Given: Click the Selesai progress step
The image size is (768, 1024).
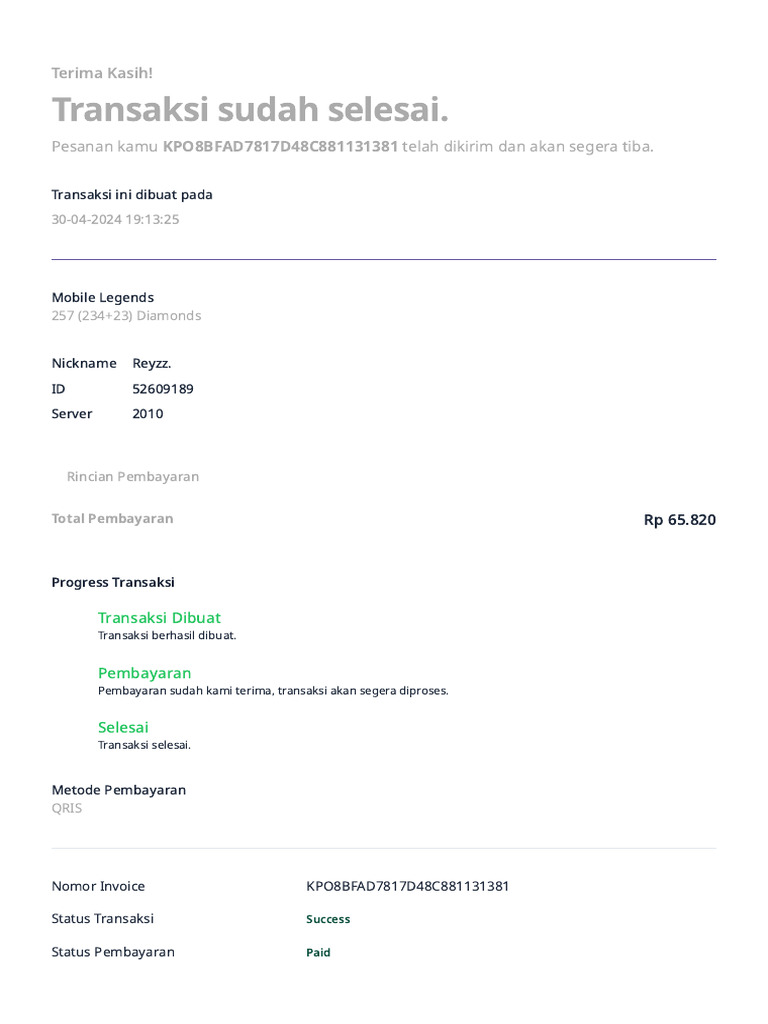Looking at the screenshot, I should (123, 727).
